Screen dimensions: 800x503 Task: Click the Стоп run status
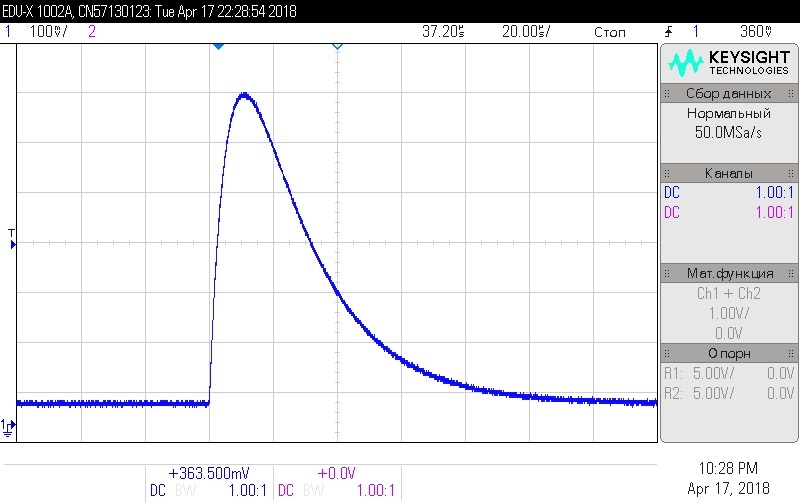pos(609,32)
